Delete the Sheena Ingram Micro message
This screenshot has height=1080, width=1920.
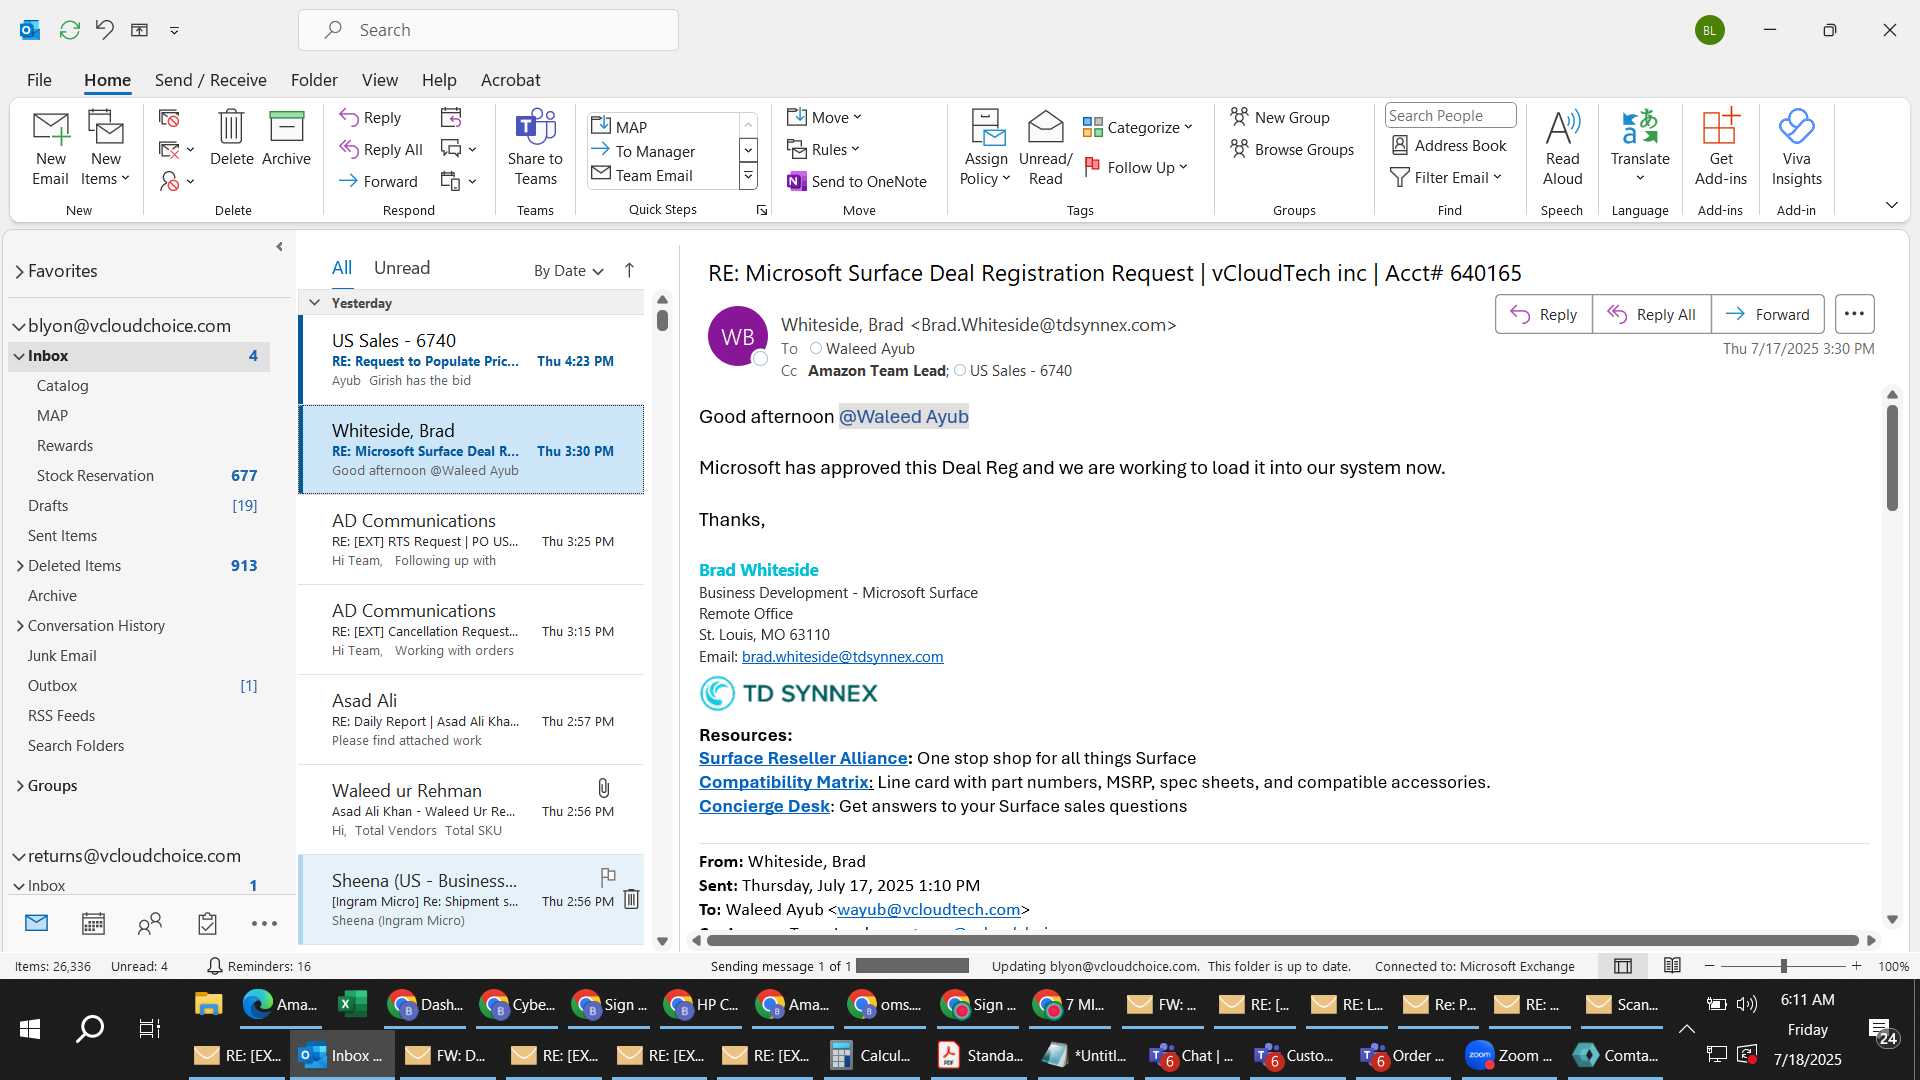[x=631, y=899]
